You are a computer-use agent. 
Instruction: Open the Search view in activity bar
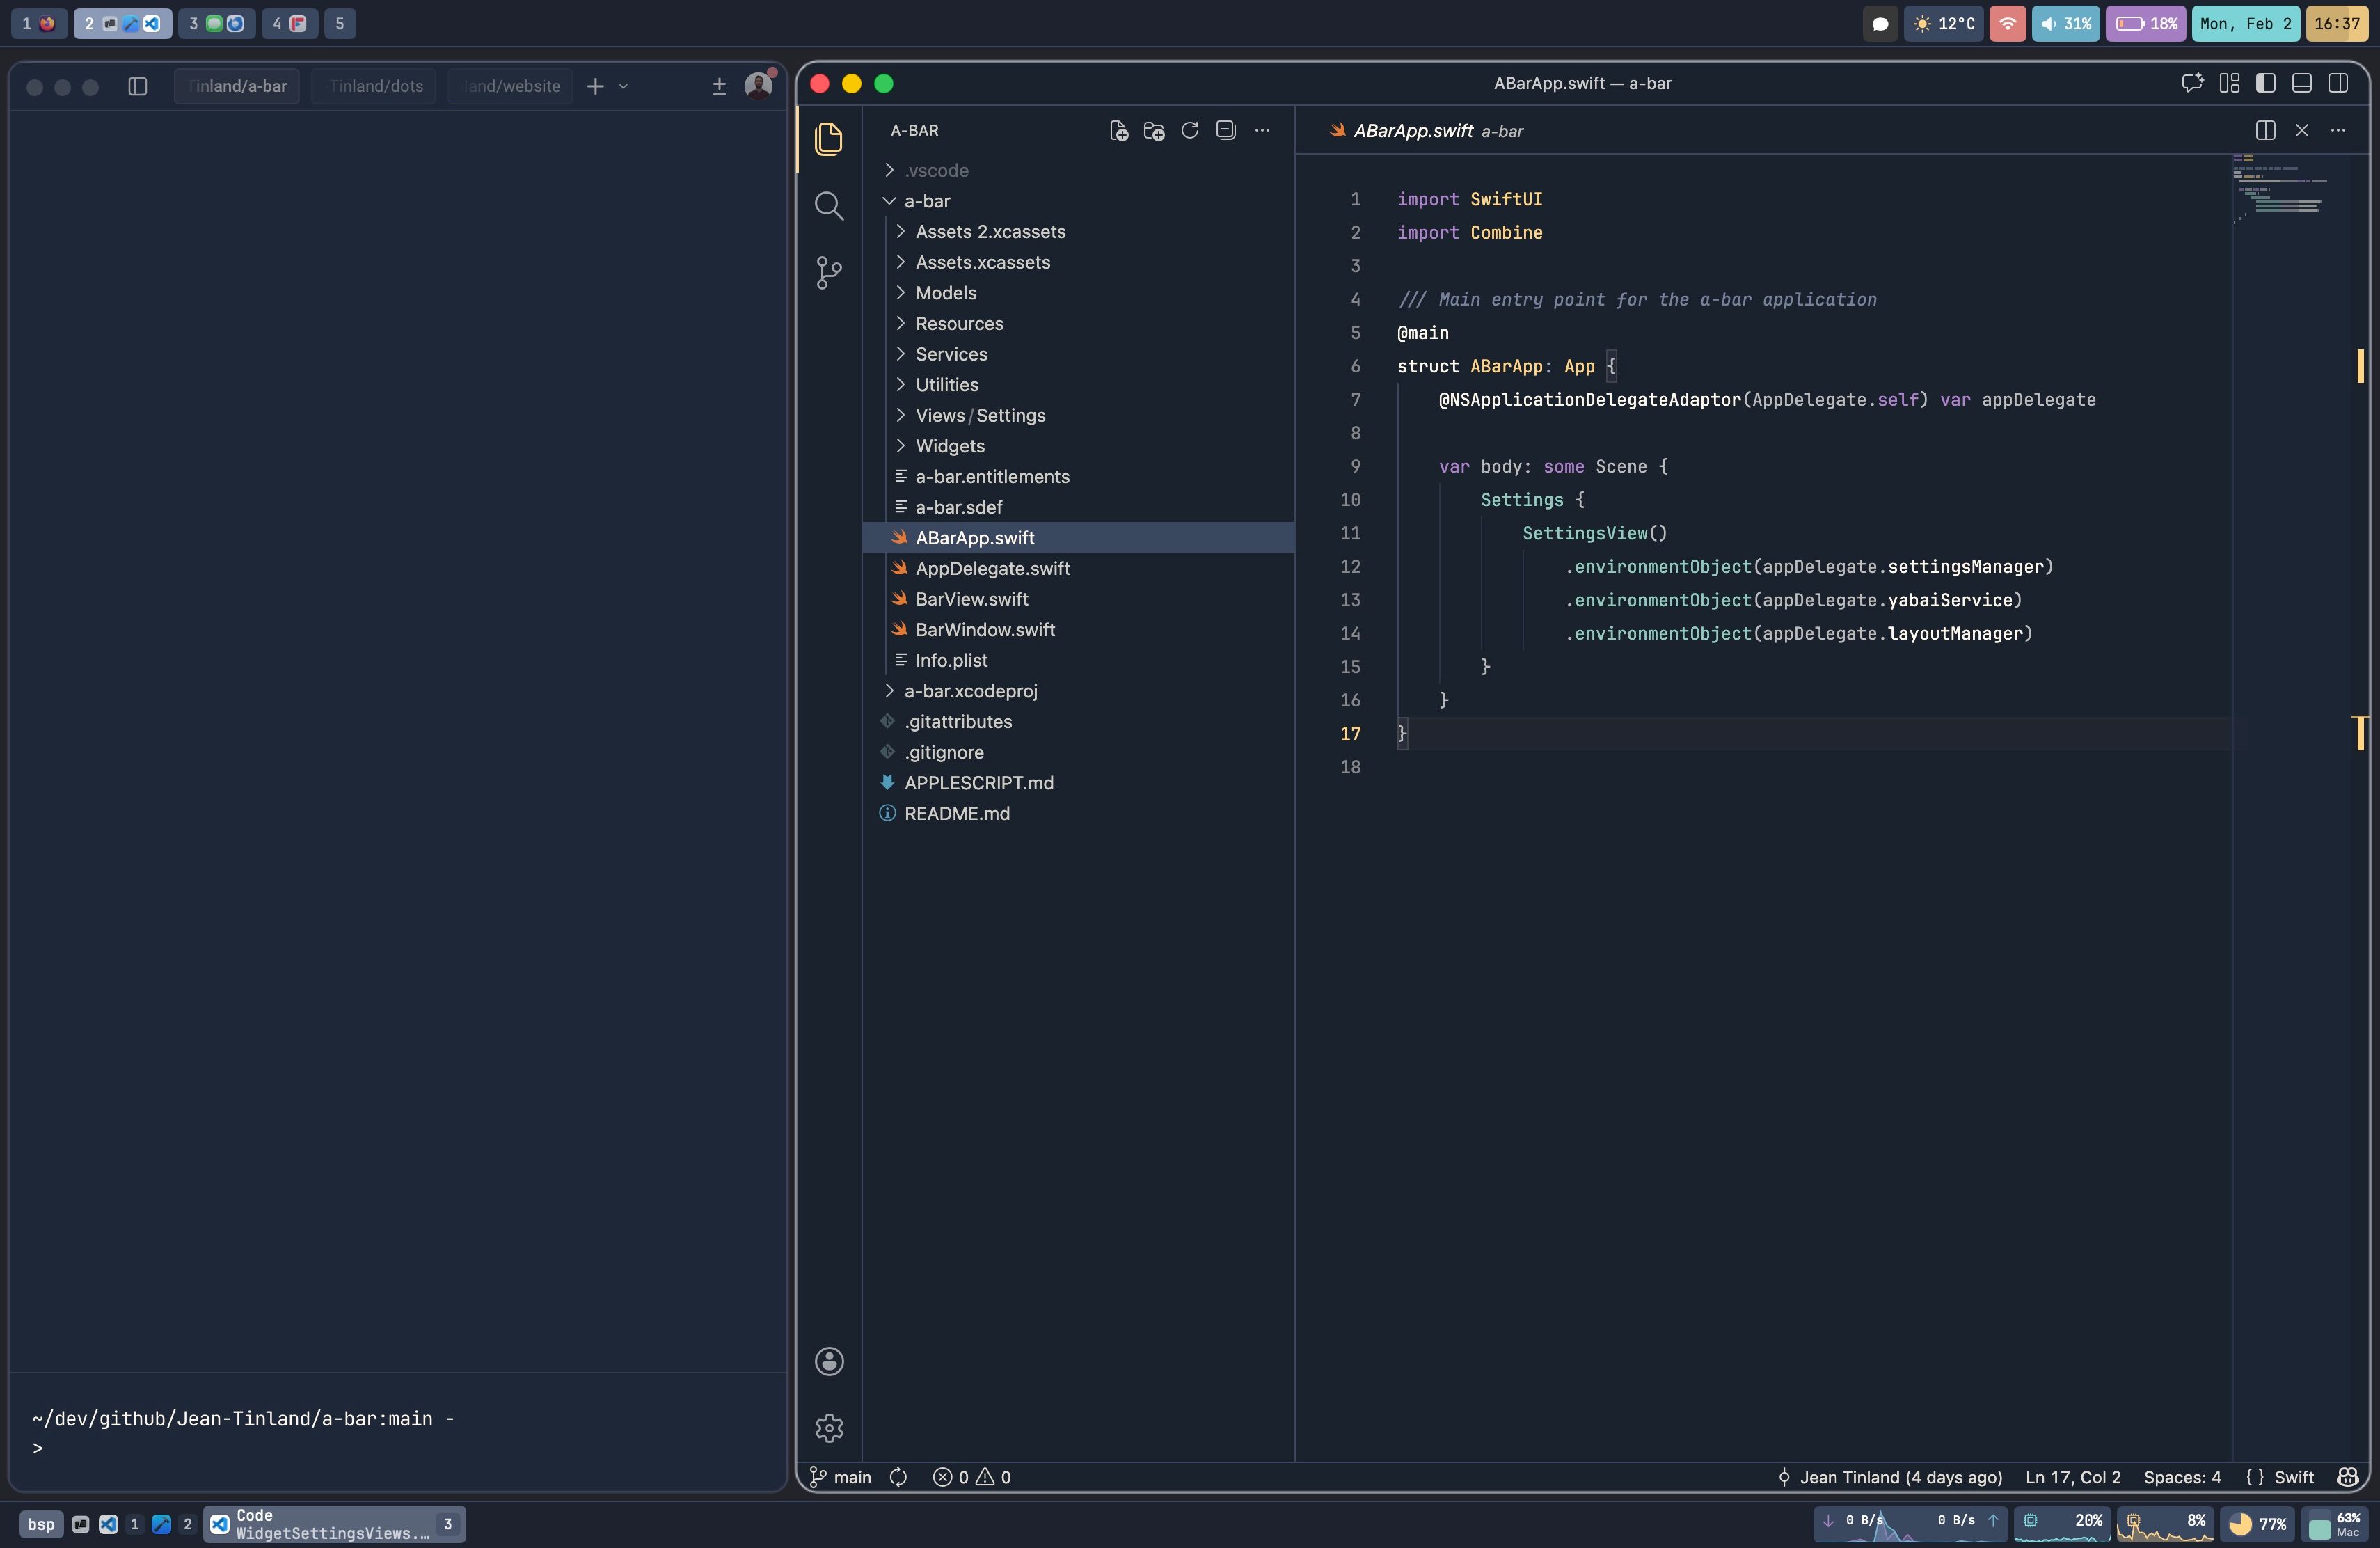(x=828, y=206)
